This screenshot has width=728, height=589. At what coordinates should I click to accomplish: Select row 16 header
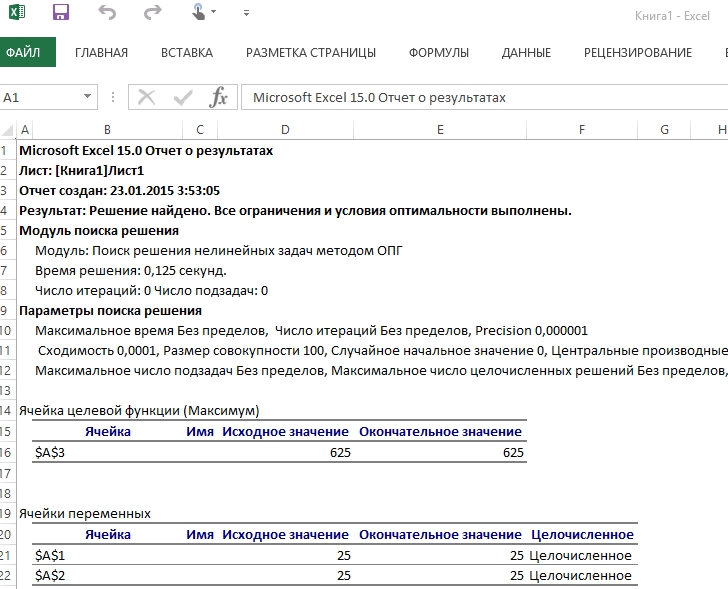(6, 453)
